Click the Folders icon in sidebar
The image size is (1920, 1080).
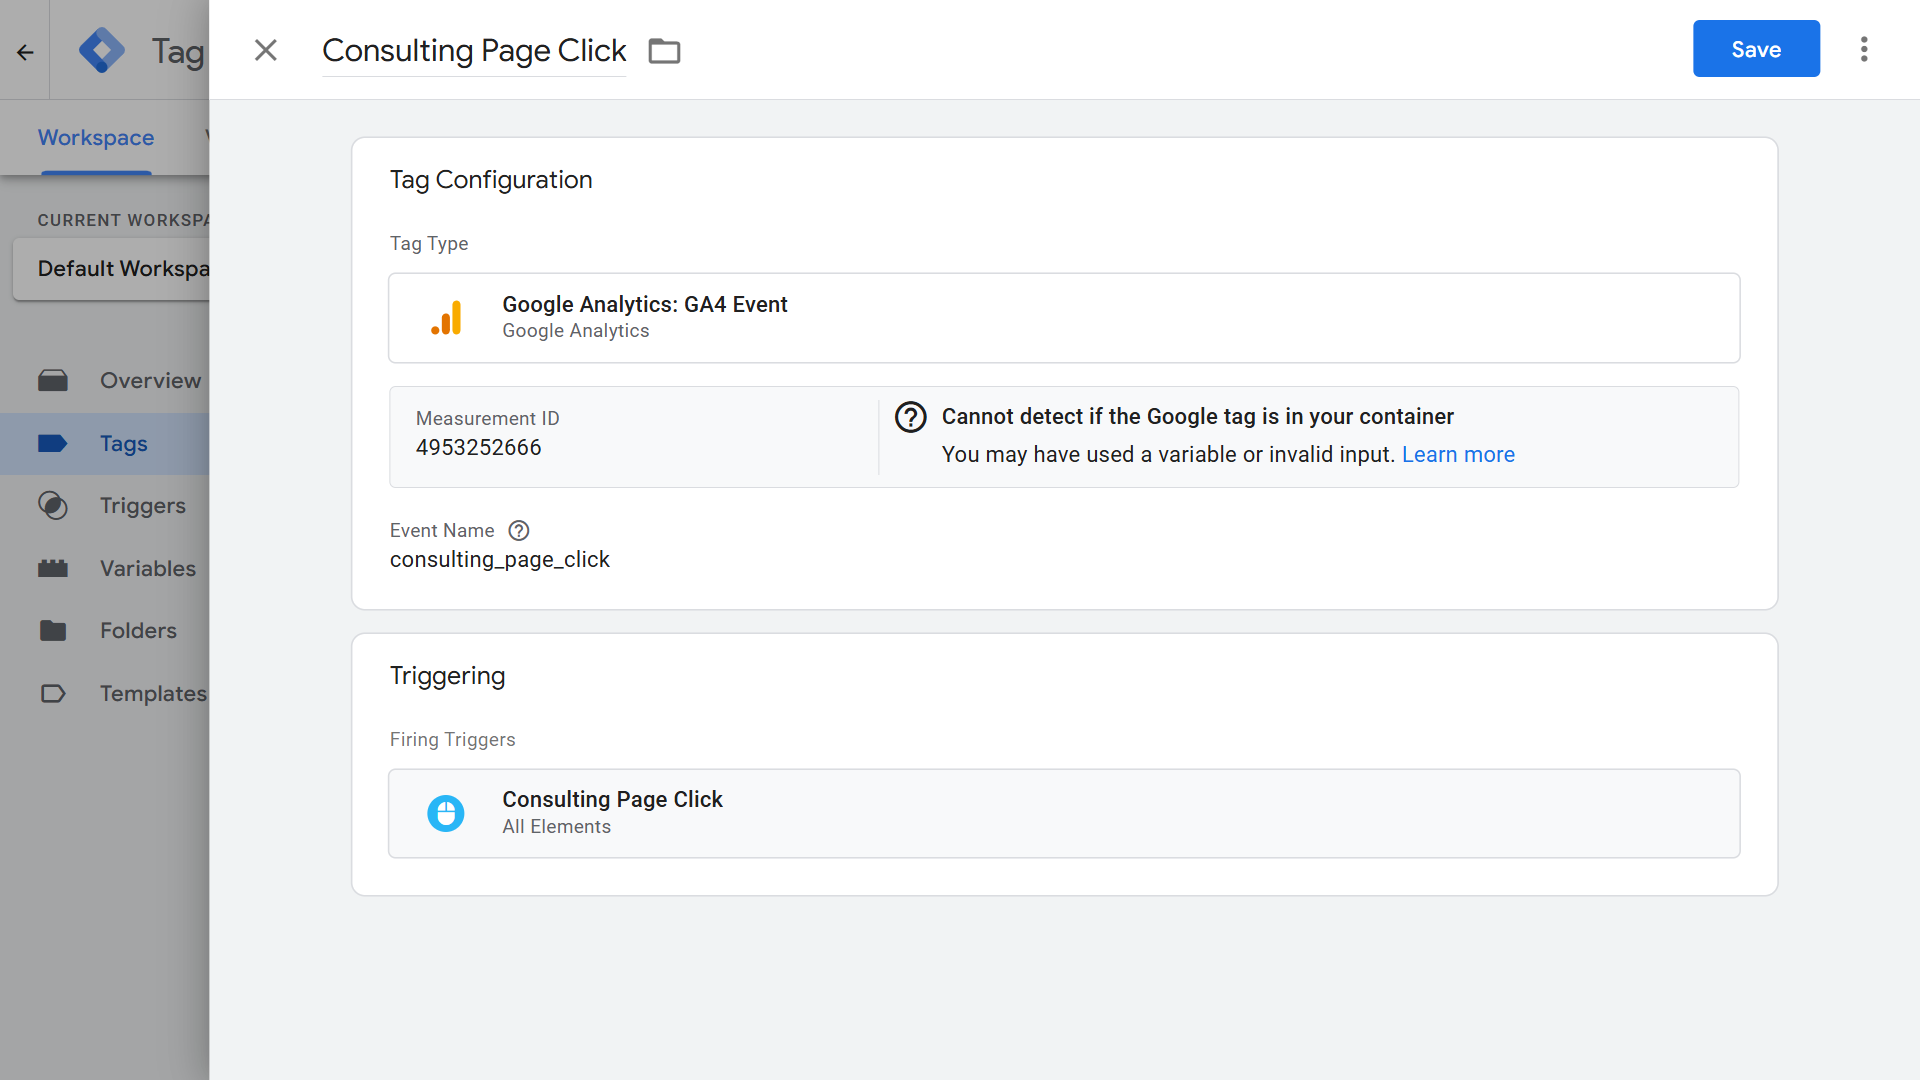click(x=53, y=631)
